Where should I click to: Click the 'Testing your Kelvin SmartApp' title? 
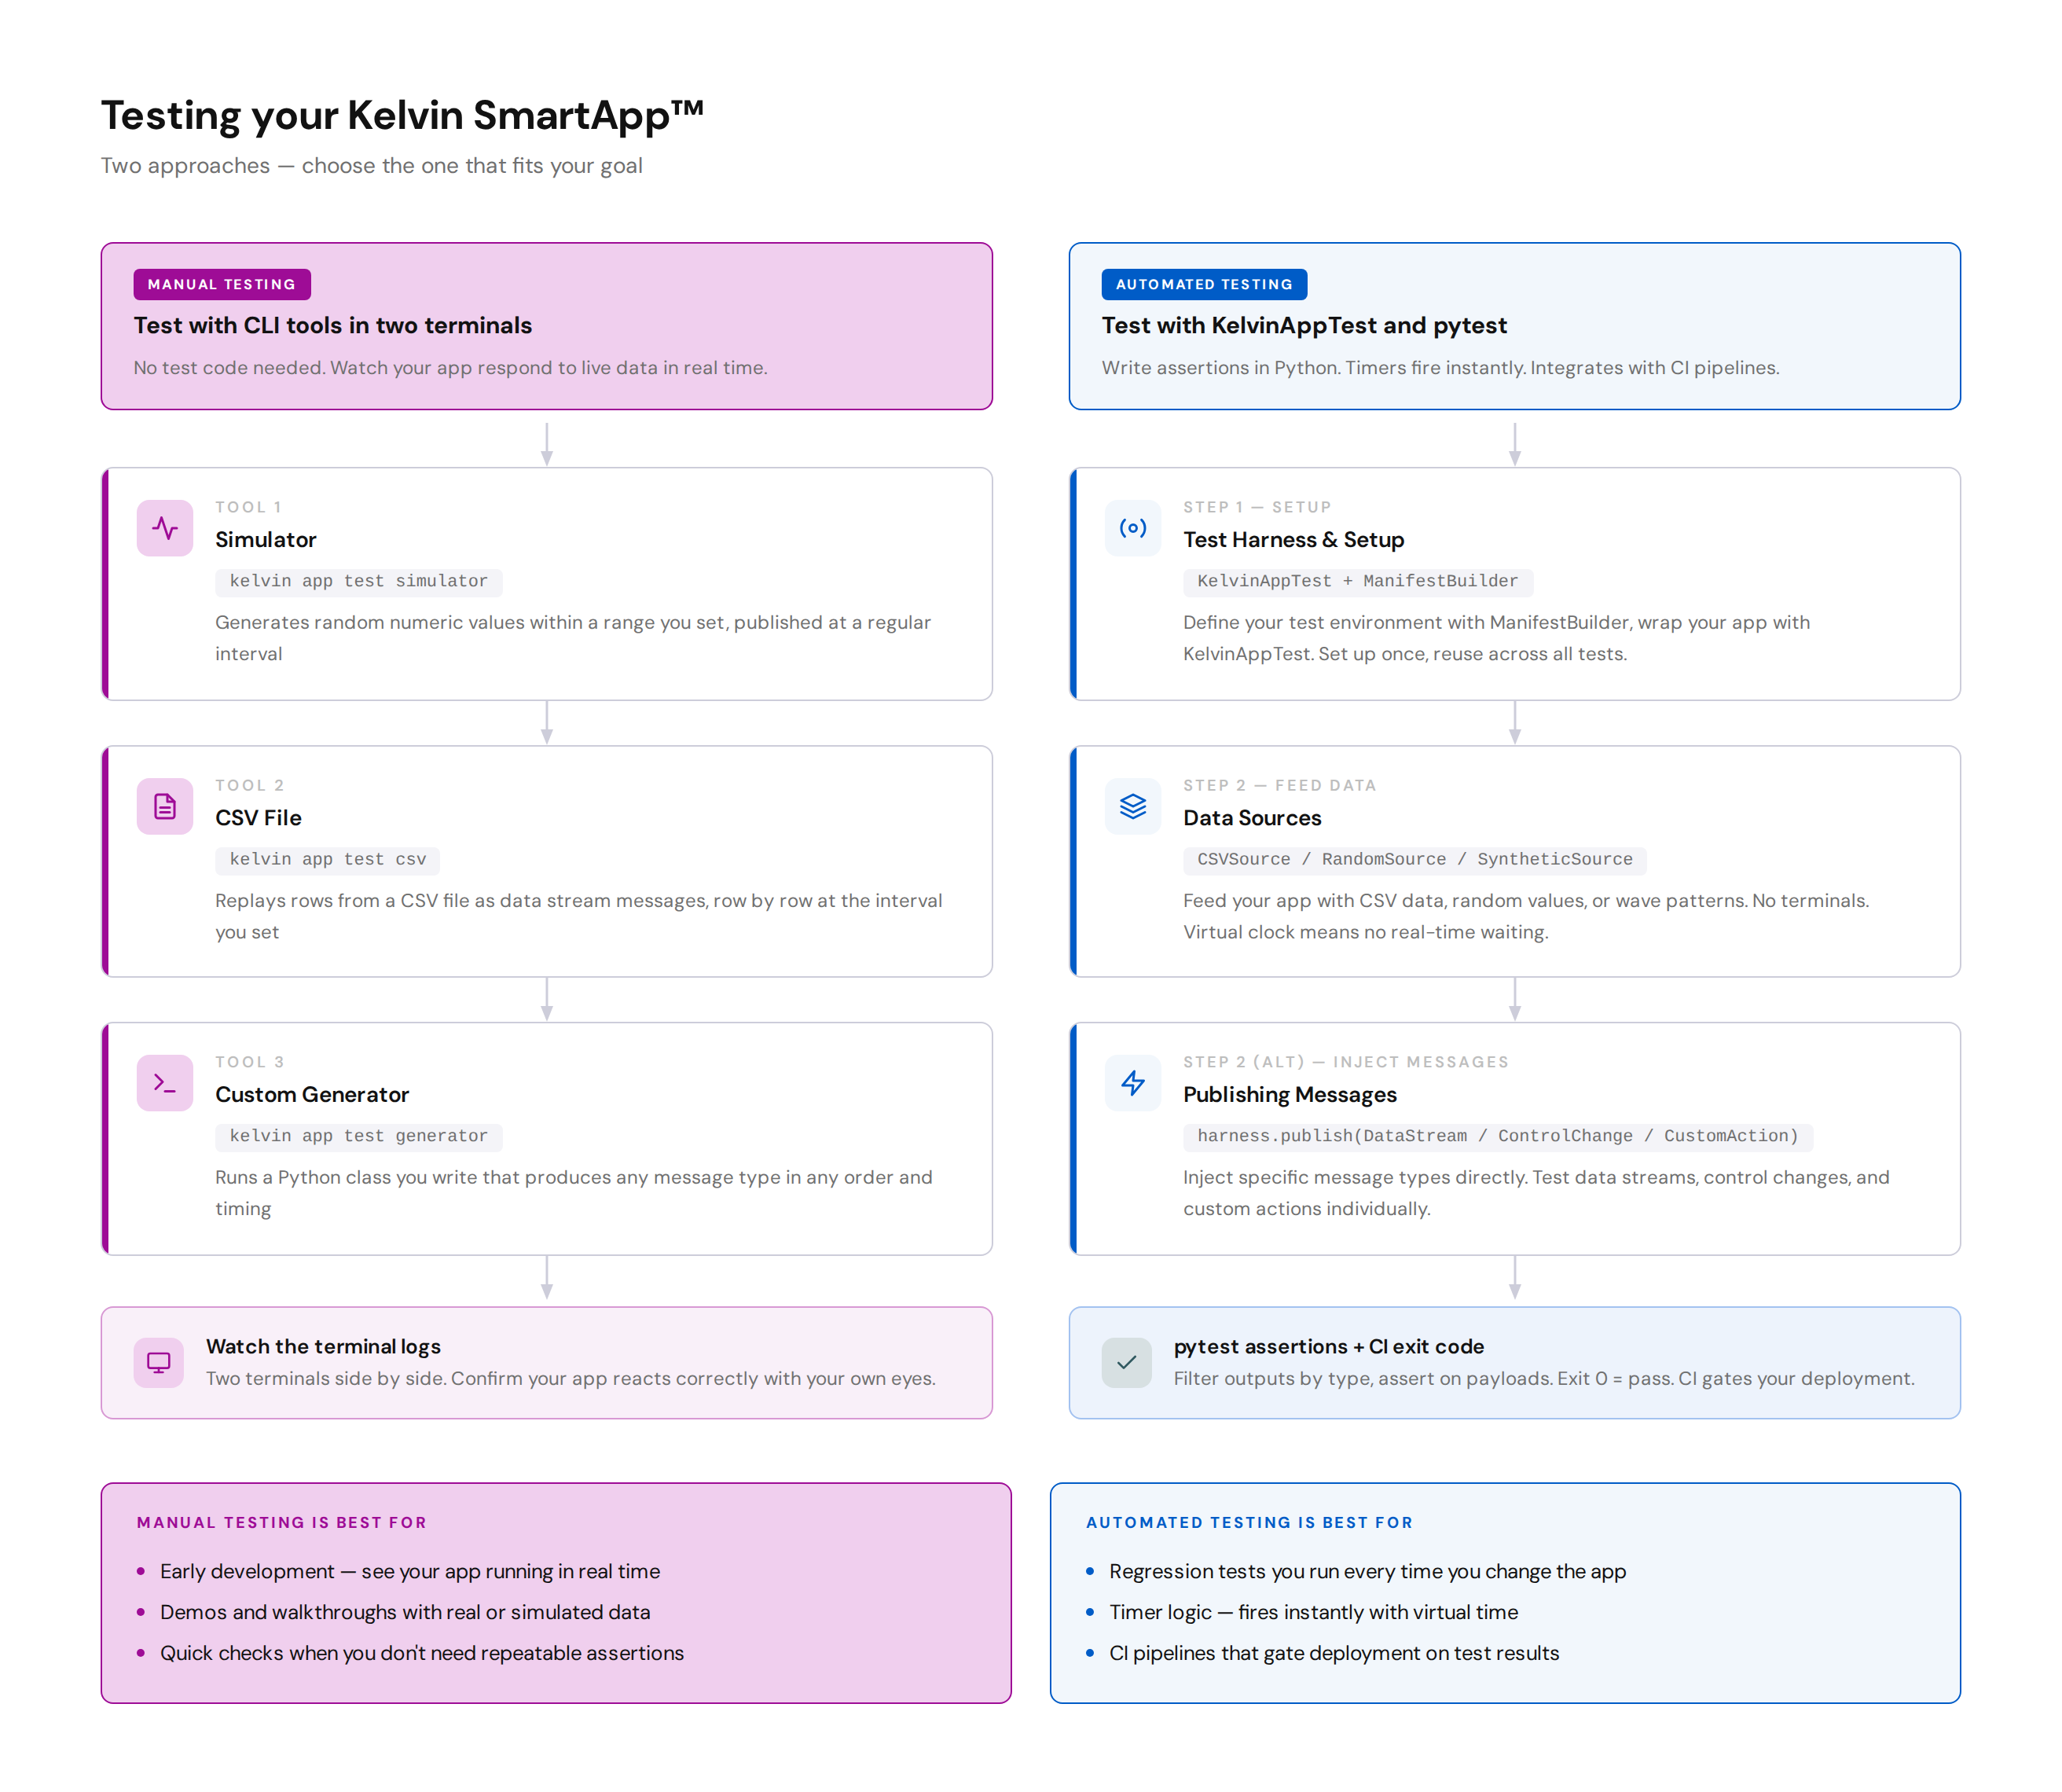pos(402,116)
